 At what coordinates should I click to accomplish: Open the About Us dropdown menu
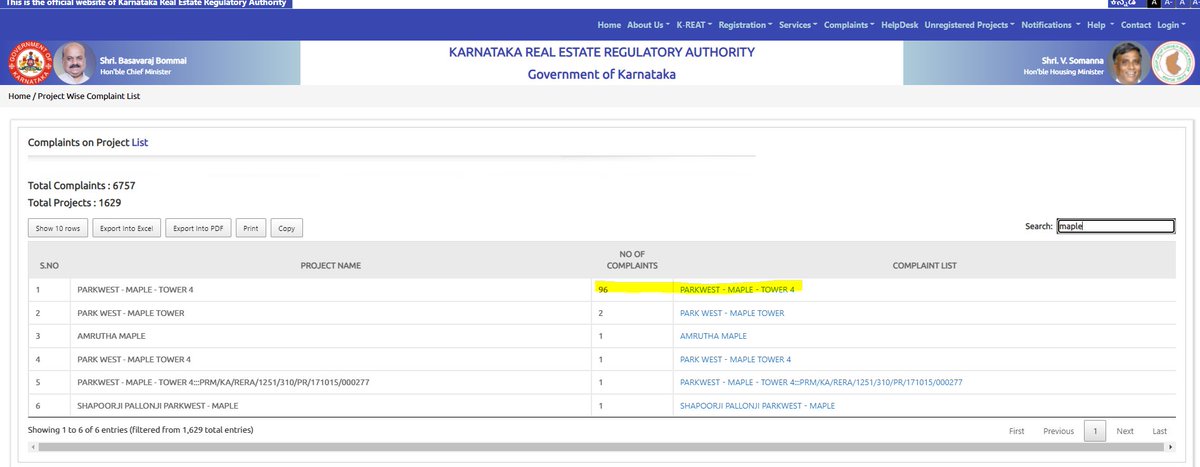[649, 24]
